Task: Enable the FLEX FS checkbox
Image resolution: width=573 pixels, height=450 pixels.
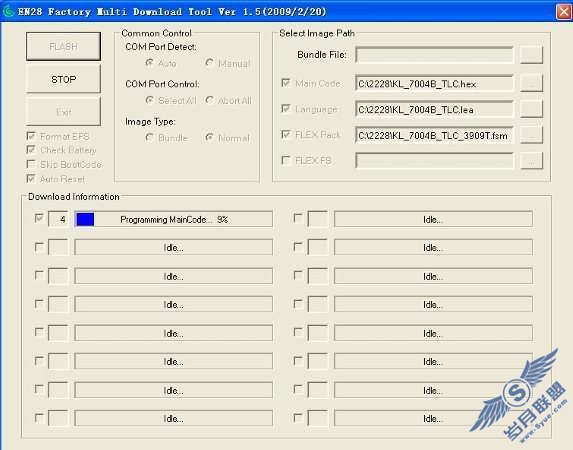Action: pos(286,160)
